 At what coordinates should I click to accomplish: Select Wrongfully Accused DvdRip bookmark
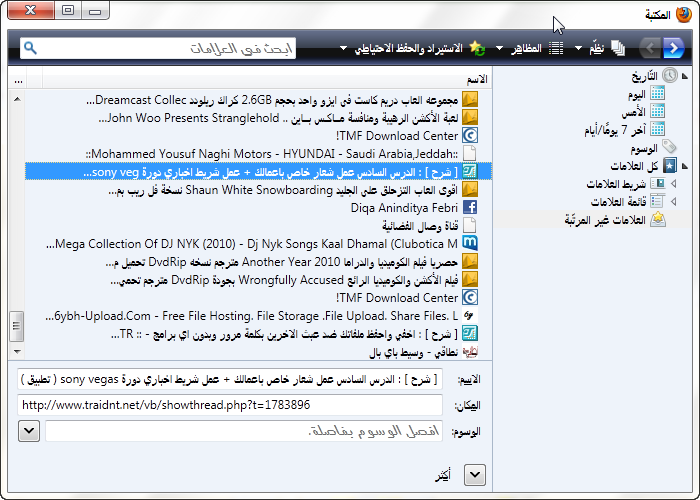[258, 279]
